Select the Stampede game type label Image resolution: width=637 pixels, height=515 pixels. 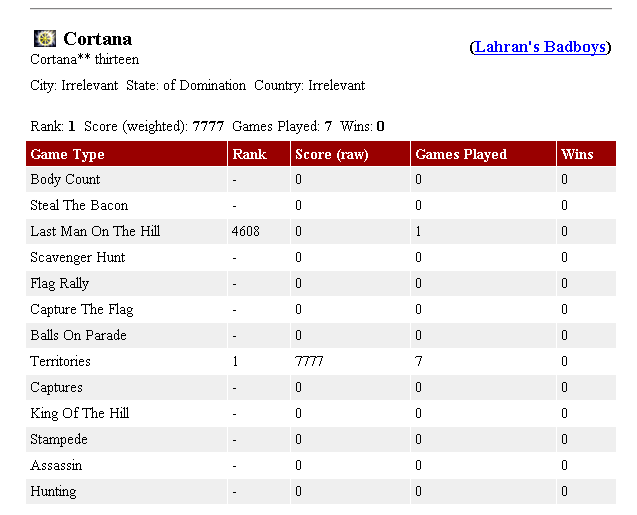pos(59,440)
